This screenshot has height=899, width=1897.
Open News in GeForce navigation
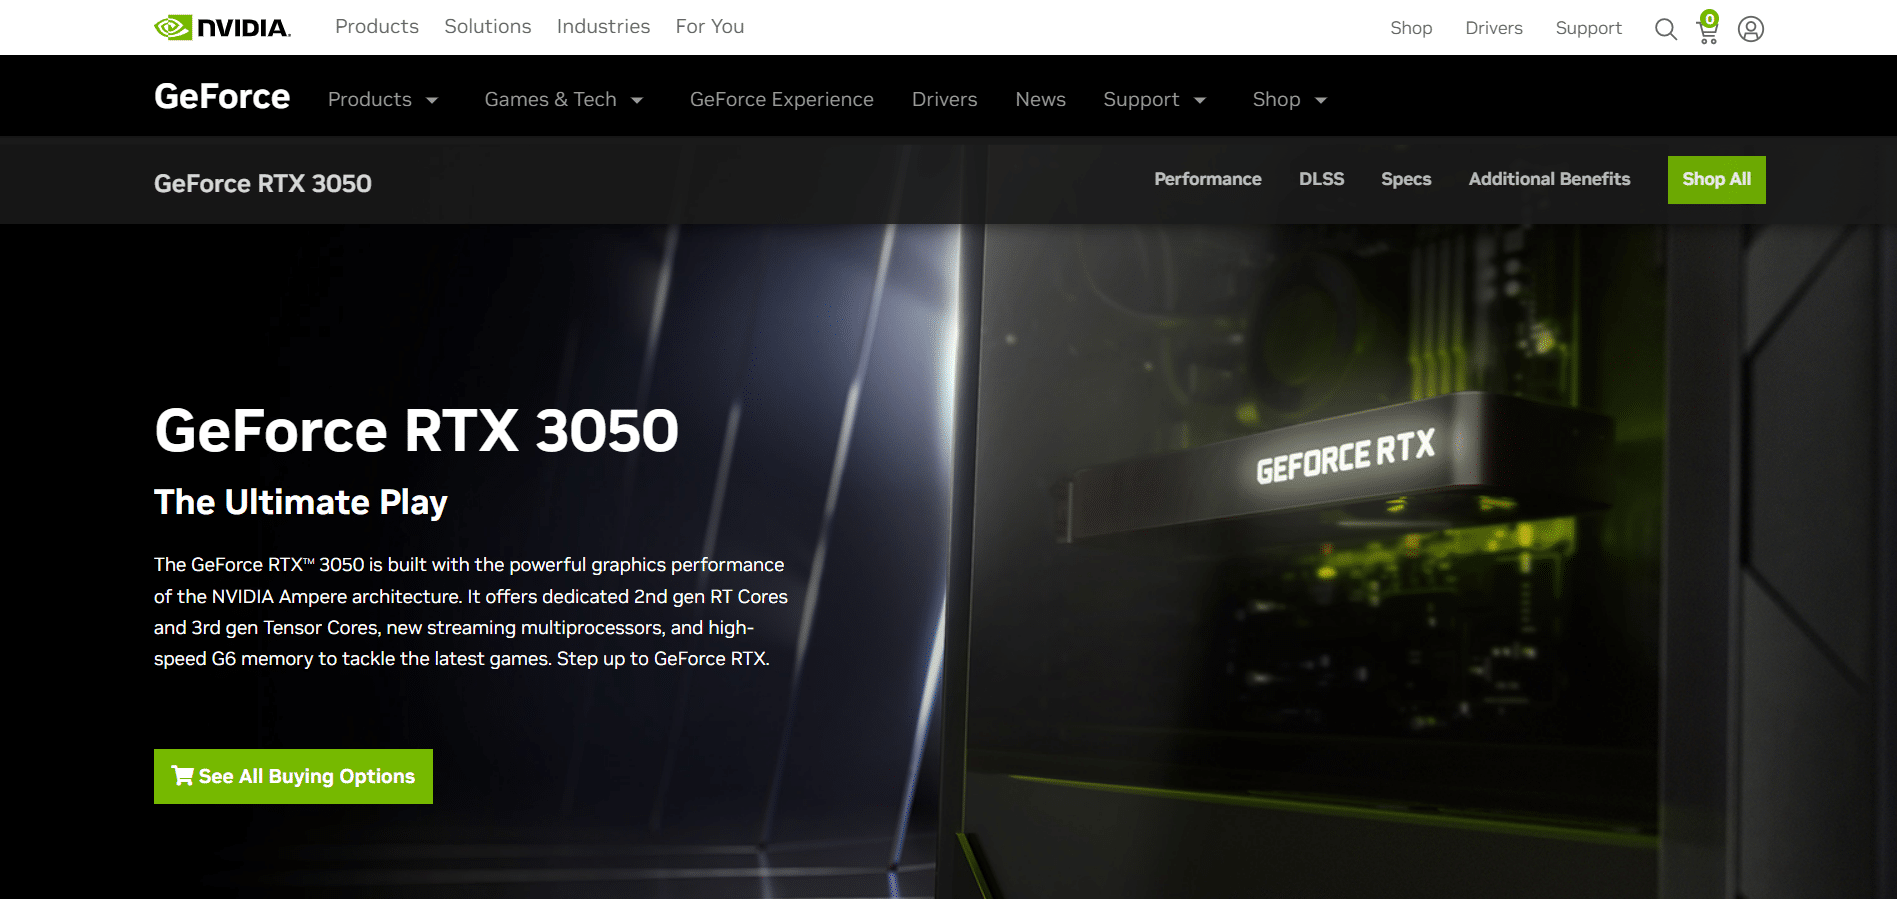[1040, 99]
